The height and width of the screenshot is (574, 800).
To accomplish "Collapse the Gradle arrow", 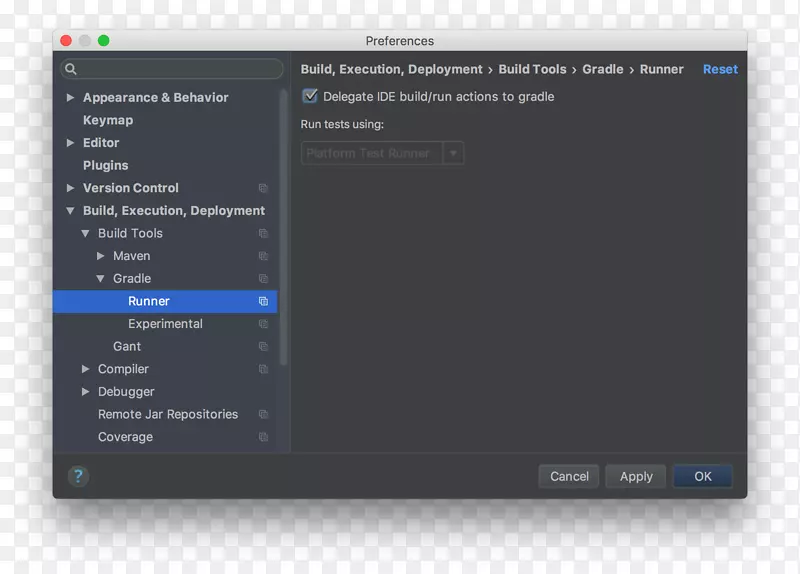I will 101,279.
